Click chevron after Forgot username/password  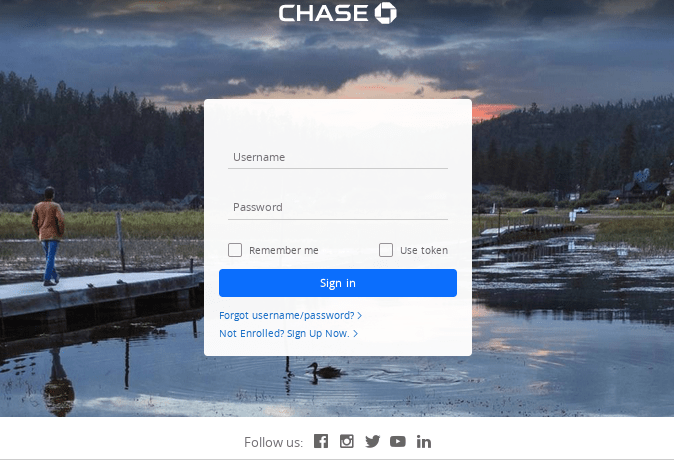coord(360,316)
